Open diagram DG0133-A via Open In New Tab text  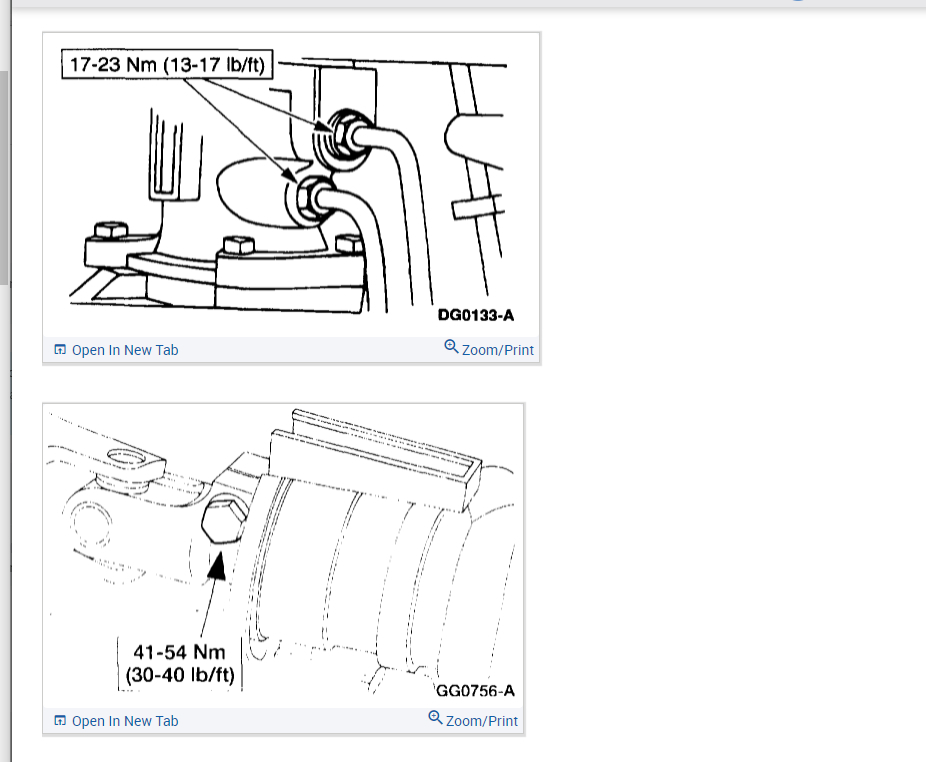(125, 350)
